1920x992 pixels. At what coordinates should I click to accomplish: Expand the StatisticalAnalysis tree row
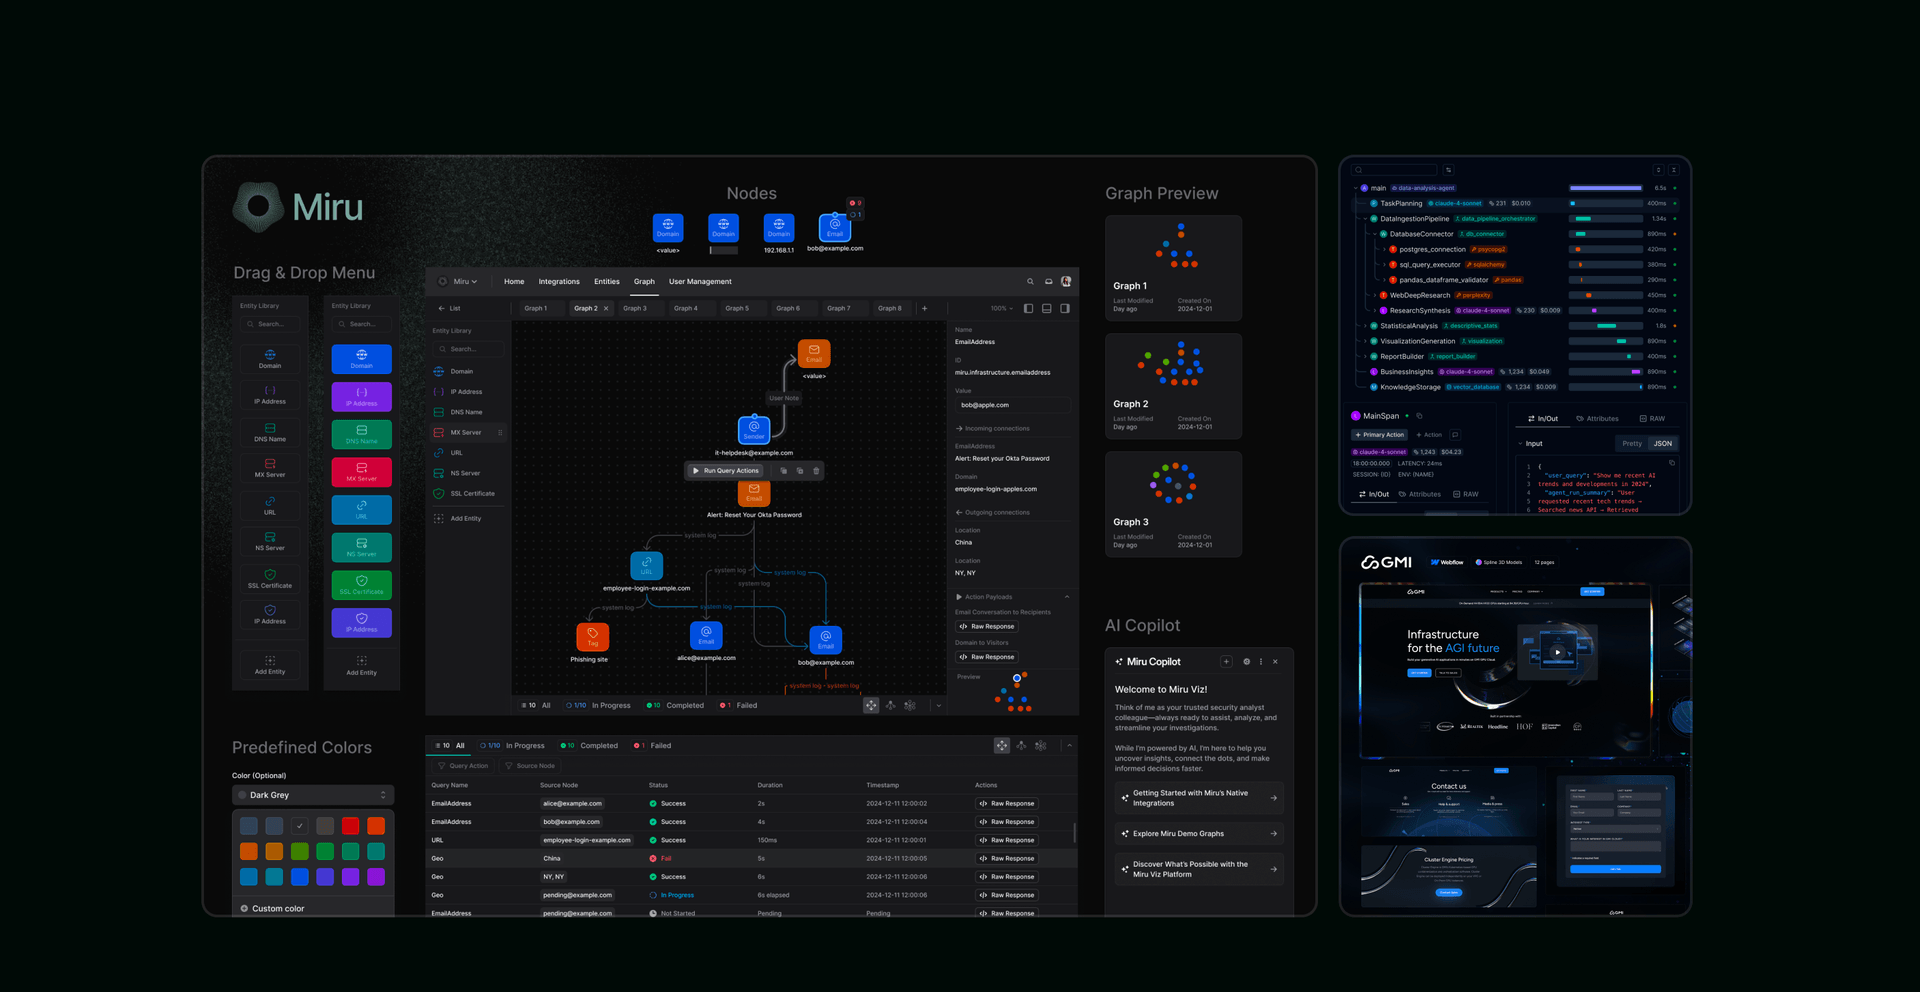(x=1364, y=326)
